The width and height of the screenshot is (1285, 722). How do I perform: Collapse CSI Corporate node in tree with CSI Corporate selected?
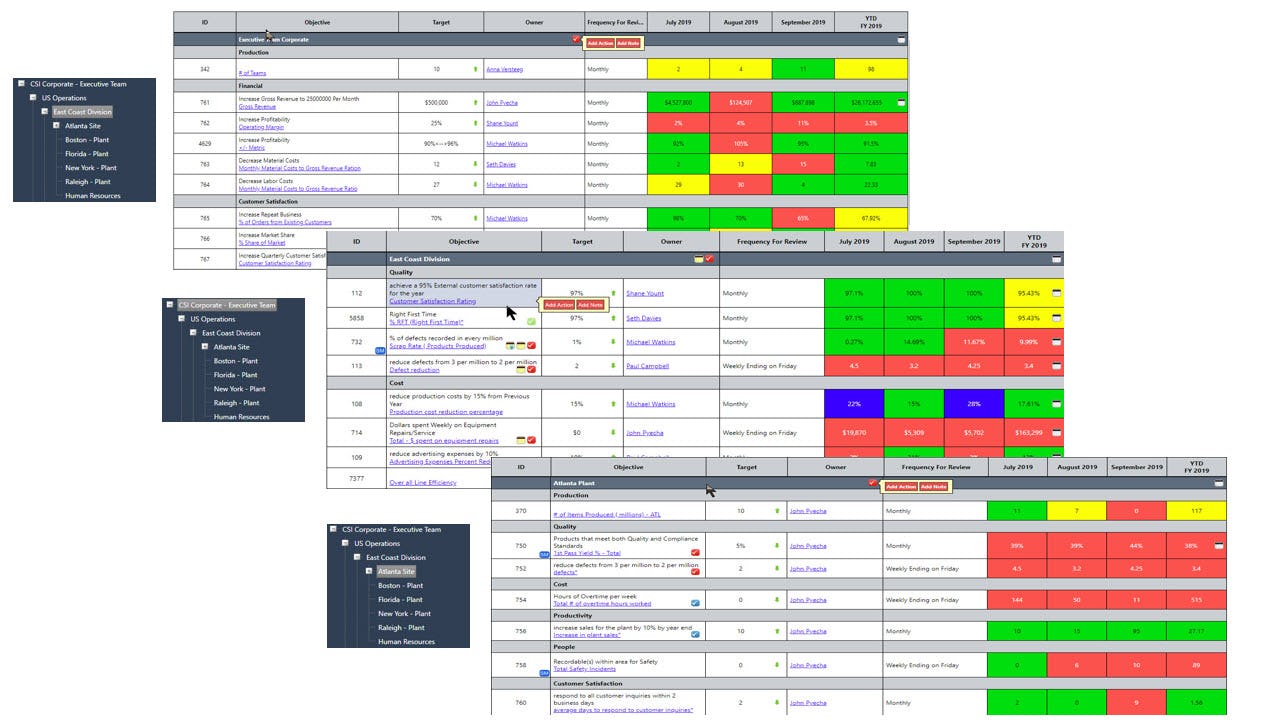coord(171,305)
